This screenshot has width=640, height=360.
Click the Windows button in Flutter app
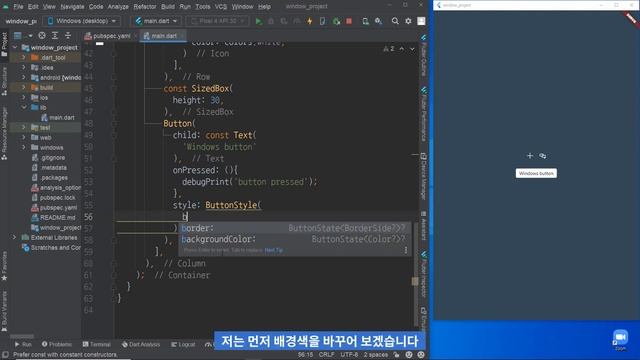(536, 173)
